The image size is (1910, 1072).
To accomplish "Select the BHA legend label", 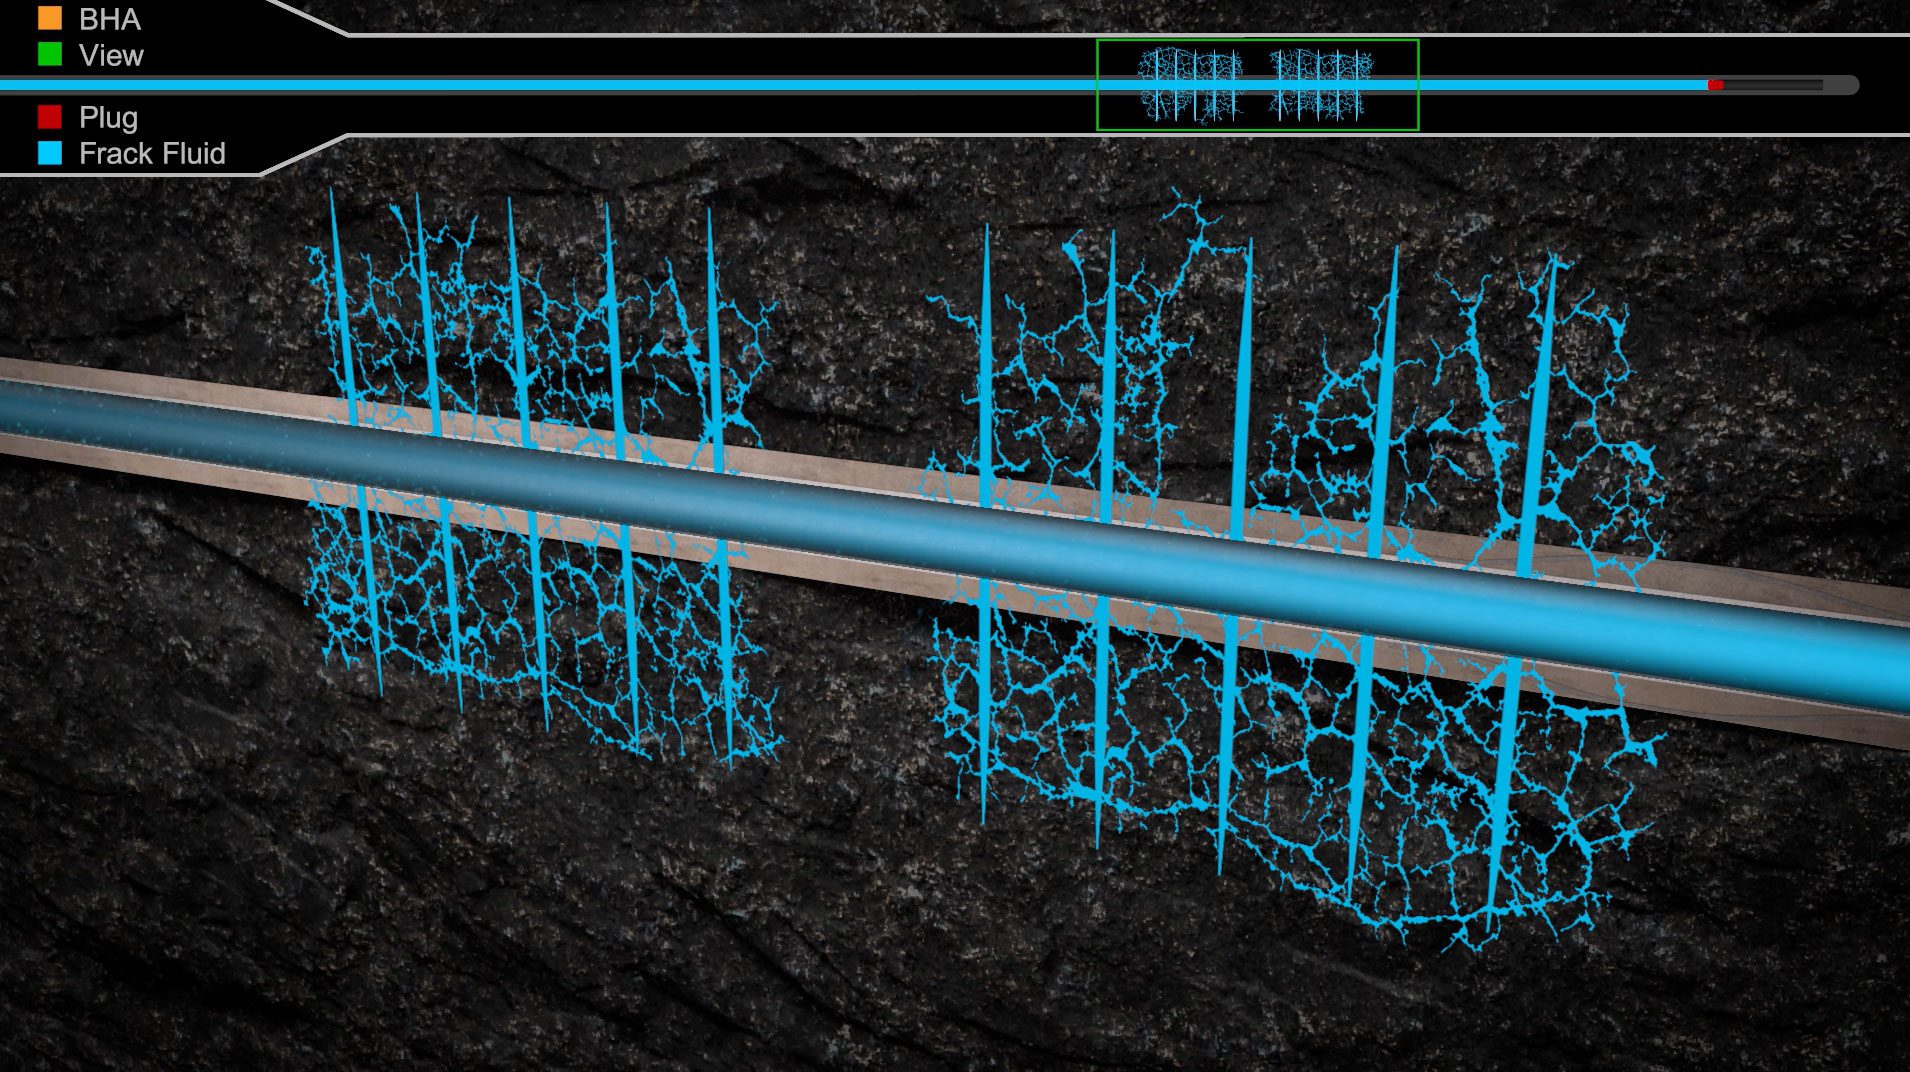I will point(109,19).
